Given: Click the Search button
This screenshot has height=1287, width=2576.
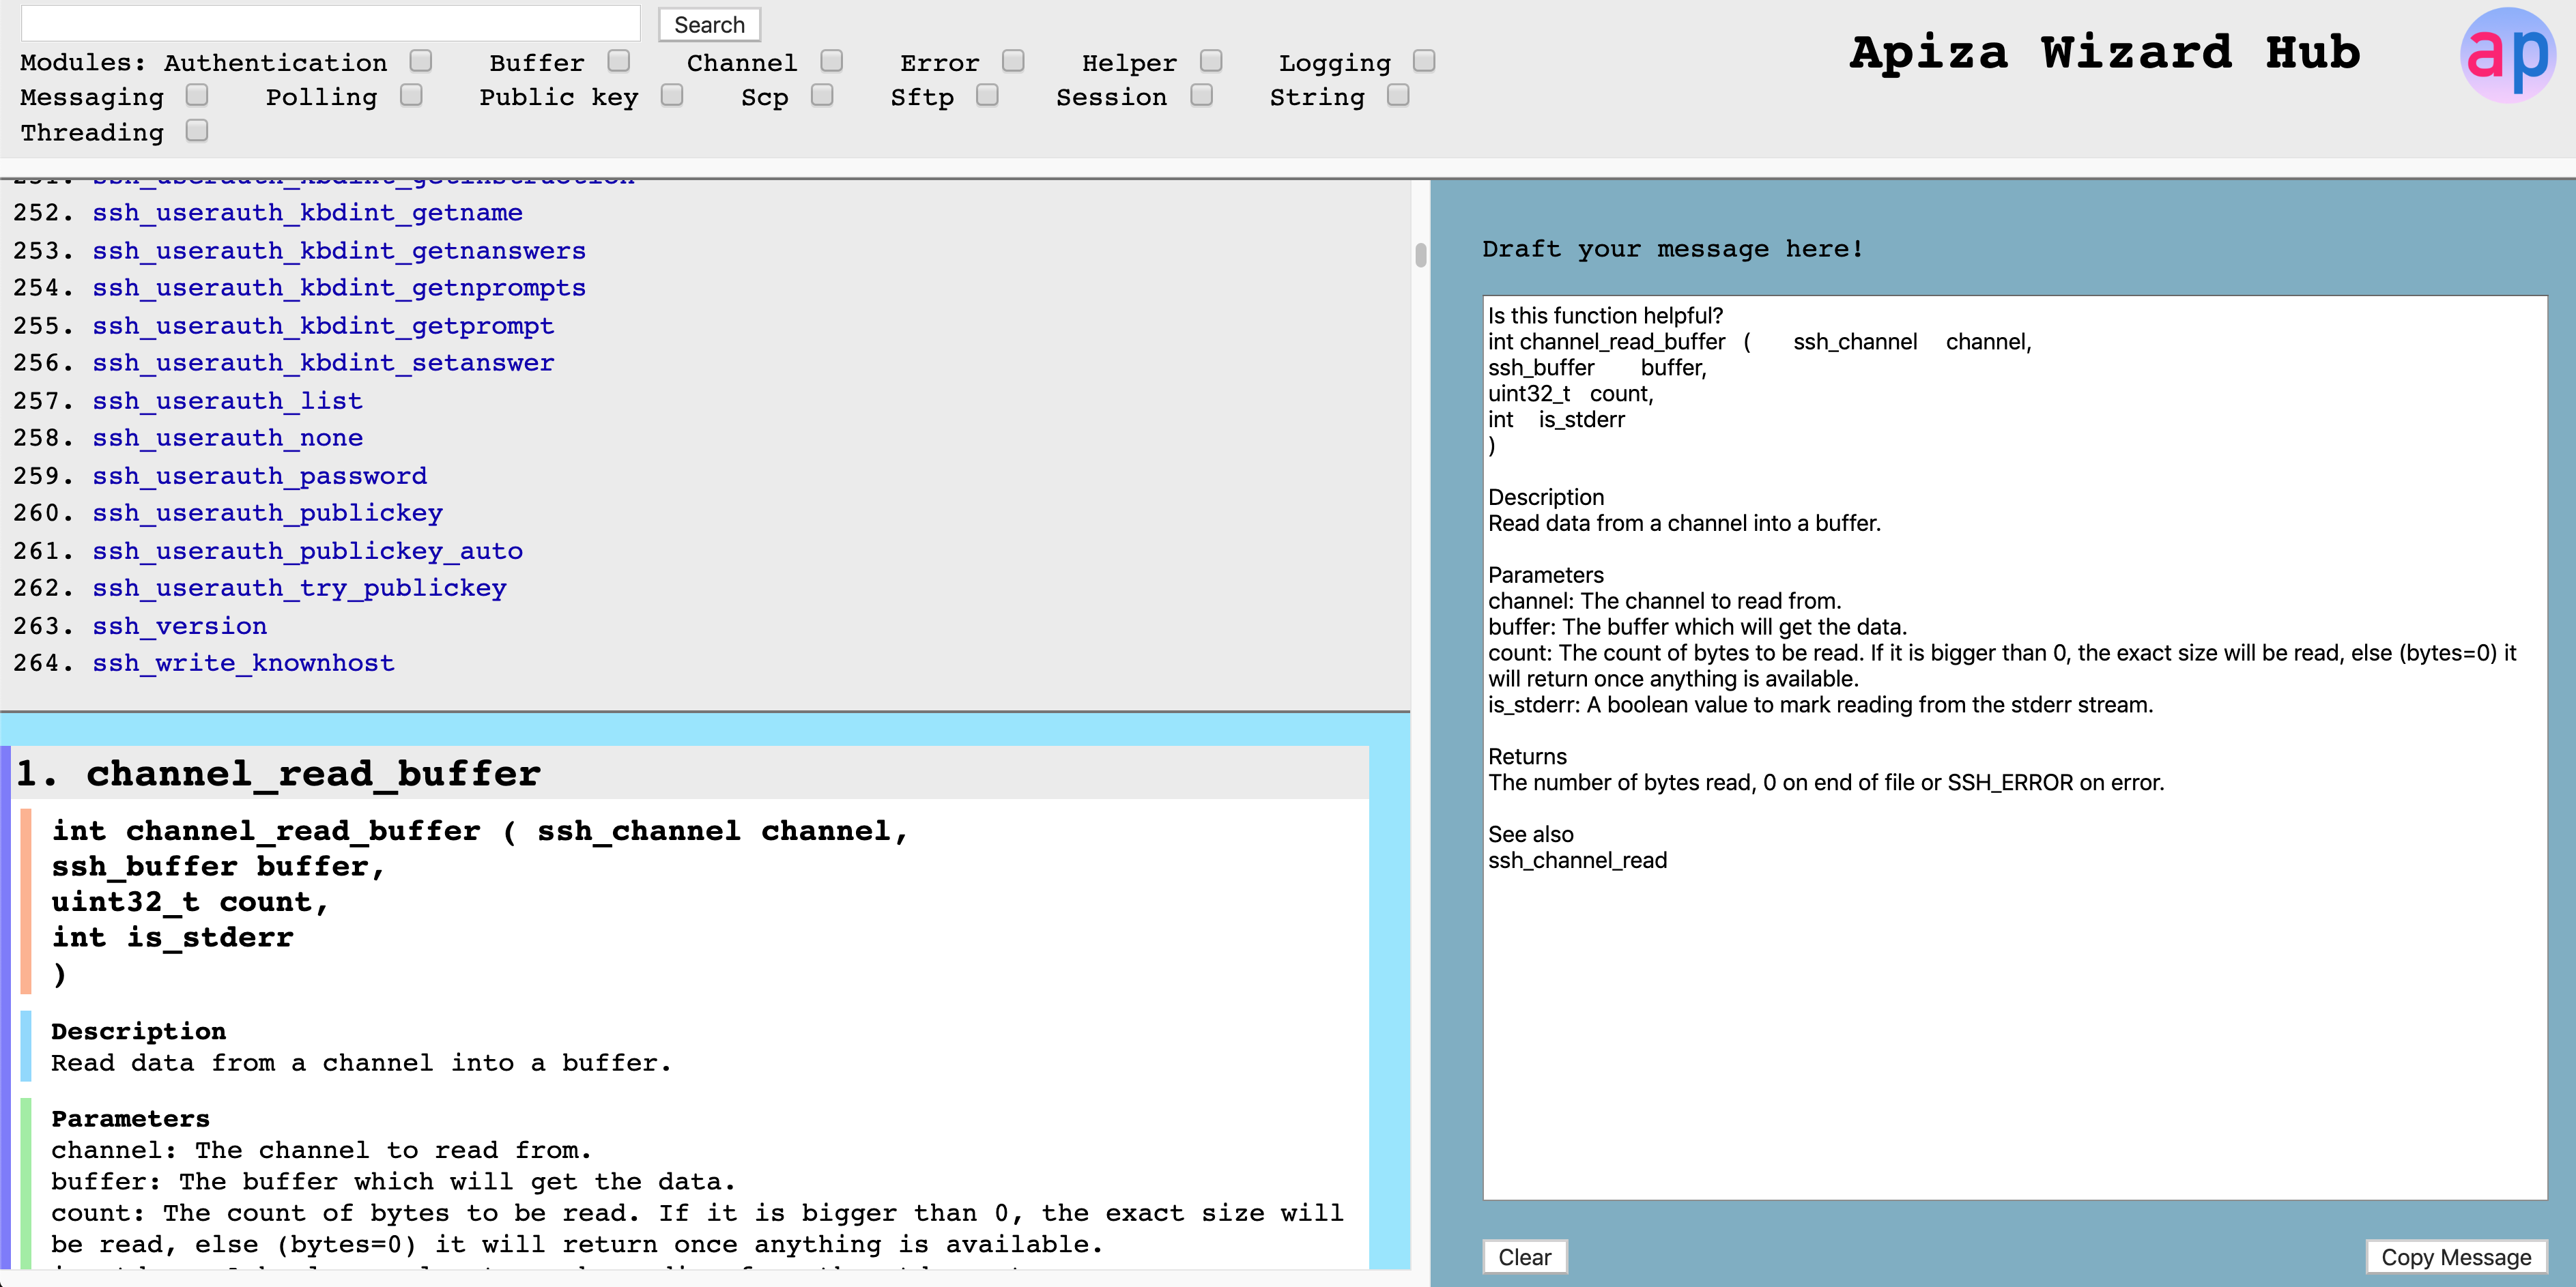Looking at the screenshot, I should (709, 25).
